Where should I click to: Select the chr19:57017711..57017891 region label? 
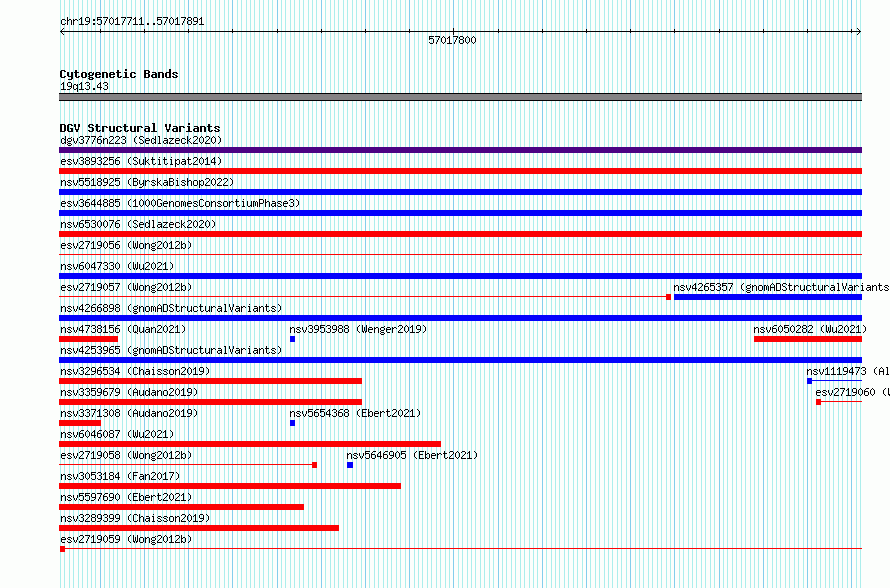(x=132, y=22)
